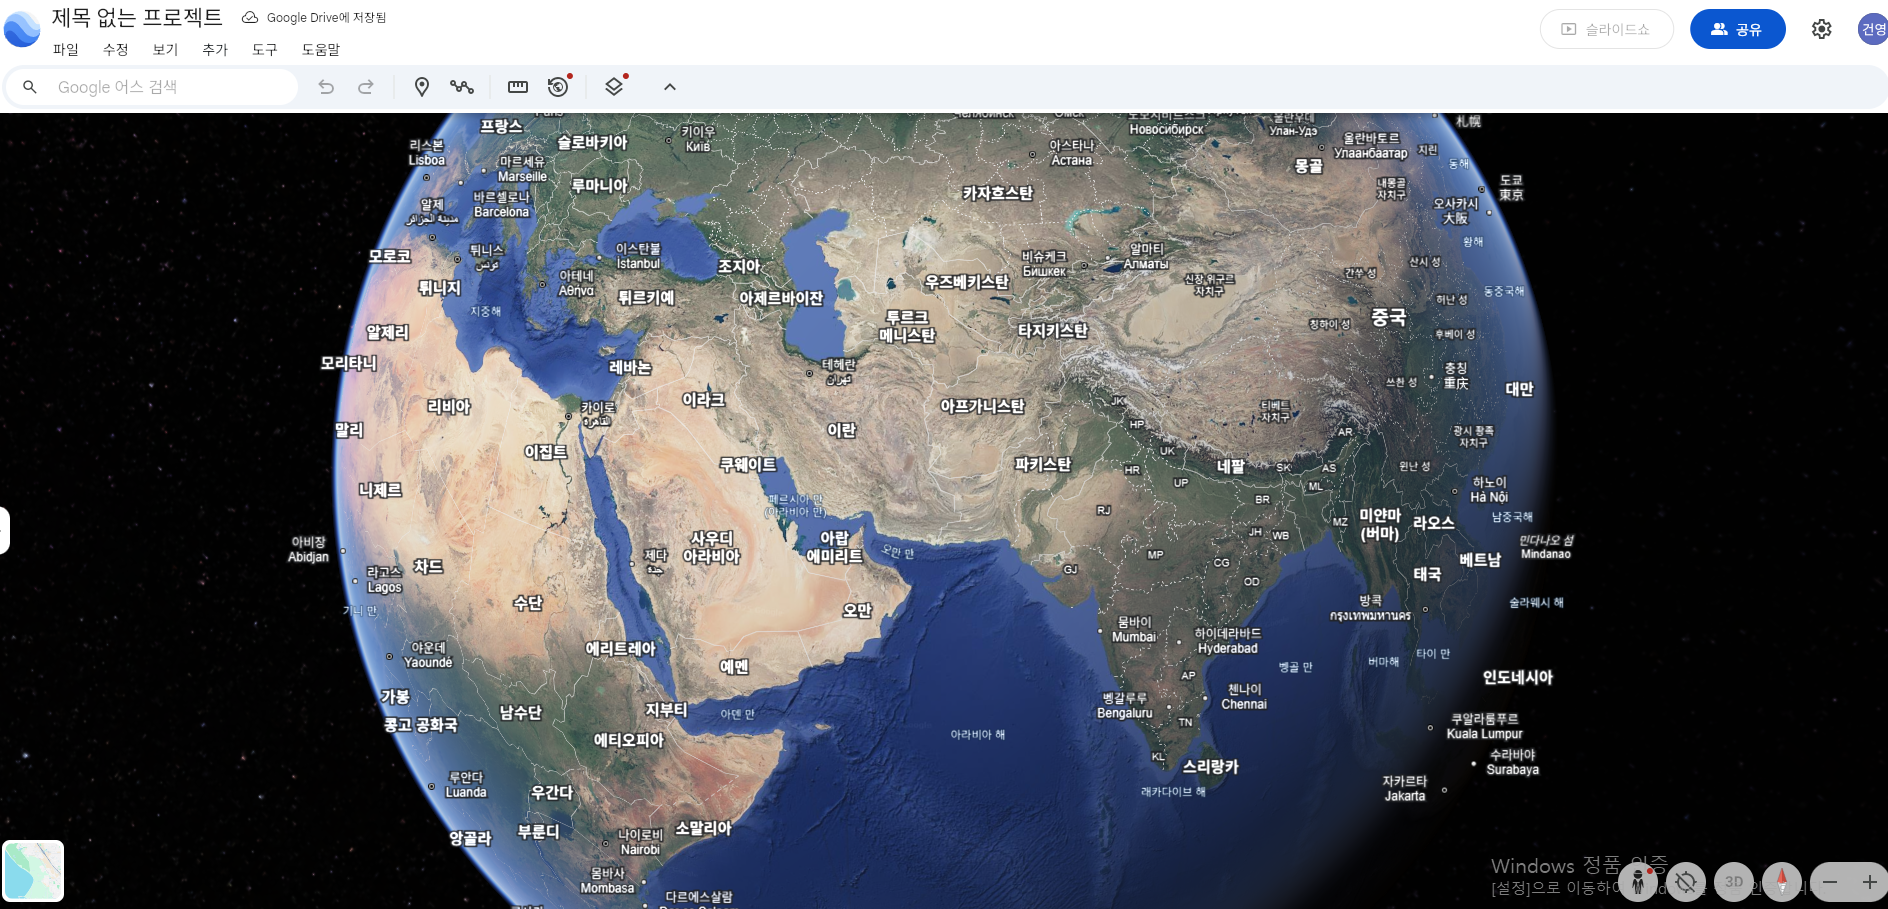Click the 이란 country label
Screen dimensions: 1888x909
tap(841, 430)
